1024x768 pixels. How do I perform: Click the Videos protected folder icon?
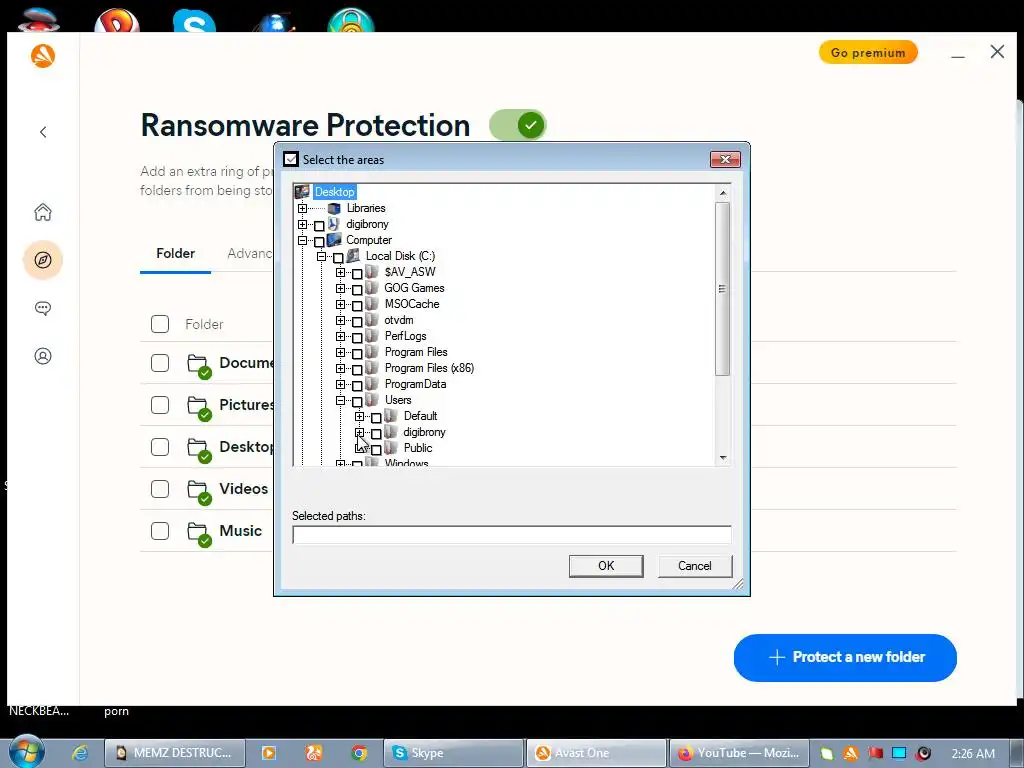(x=199, y=491)
